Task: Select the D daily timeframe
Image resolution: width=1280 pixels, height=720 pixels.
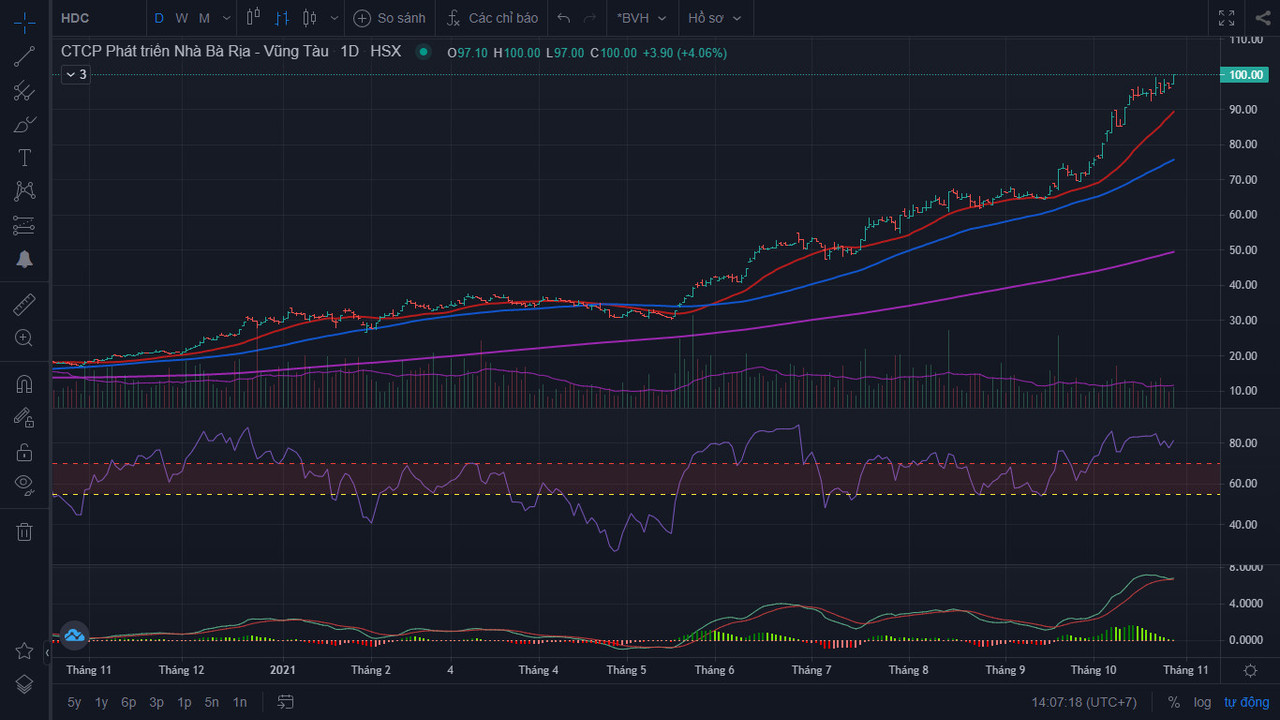Action: click(x=158, y=18)
